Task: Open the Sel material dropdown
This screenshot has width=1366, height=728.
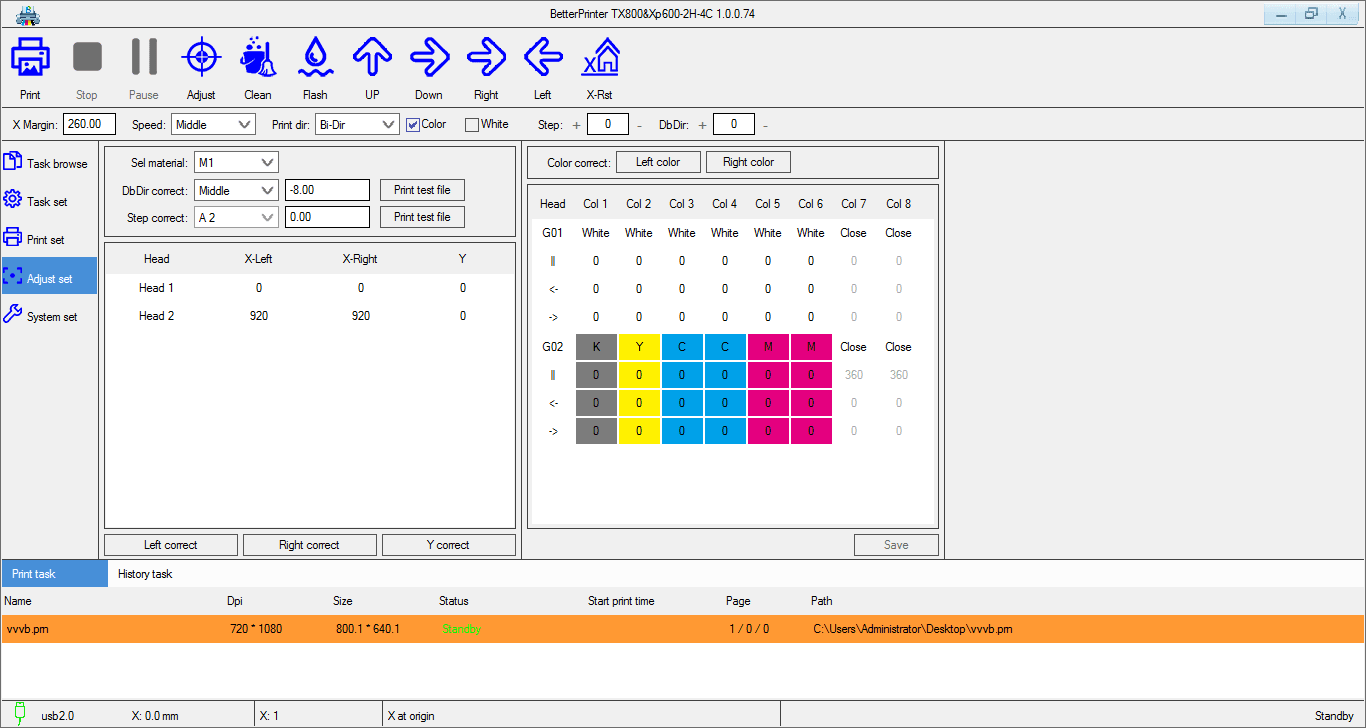Action: pos(236,162)
